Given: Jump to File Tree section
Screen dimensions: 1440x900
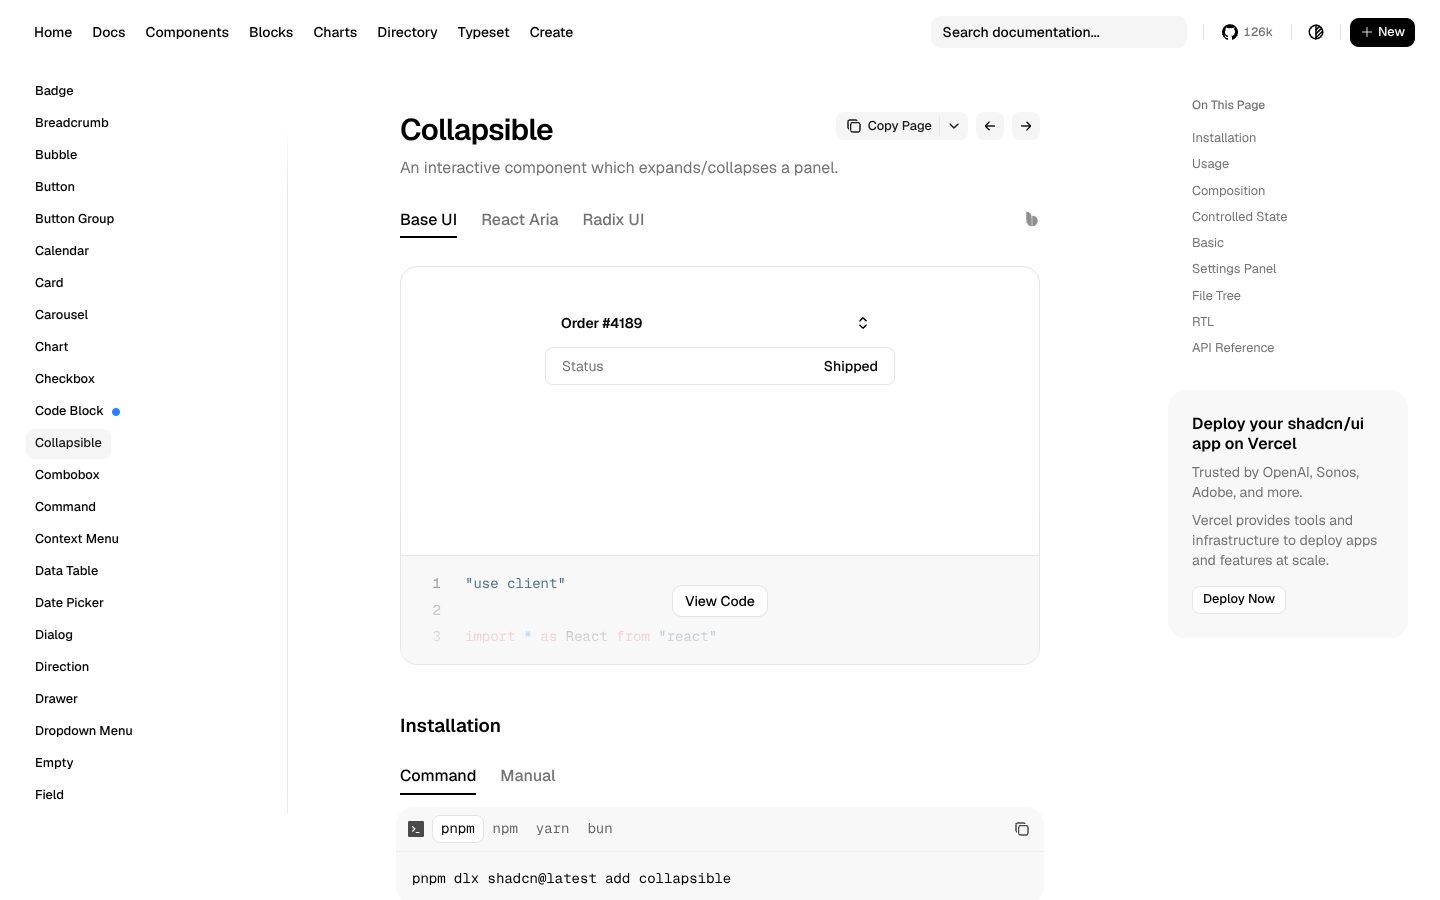Looking at the screenshot, I should pos(1216,296).
